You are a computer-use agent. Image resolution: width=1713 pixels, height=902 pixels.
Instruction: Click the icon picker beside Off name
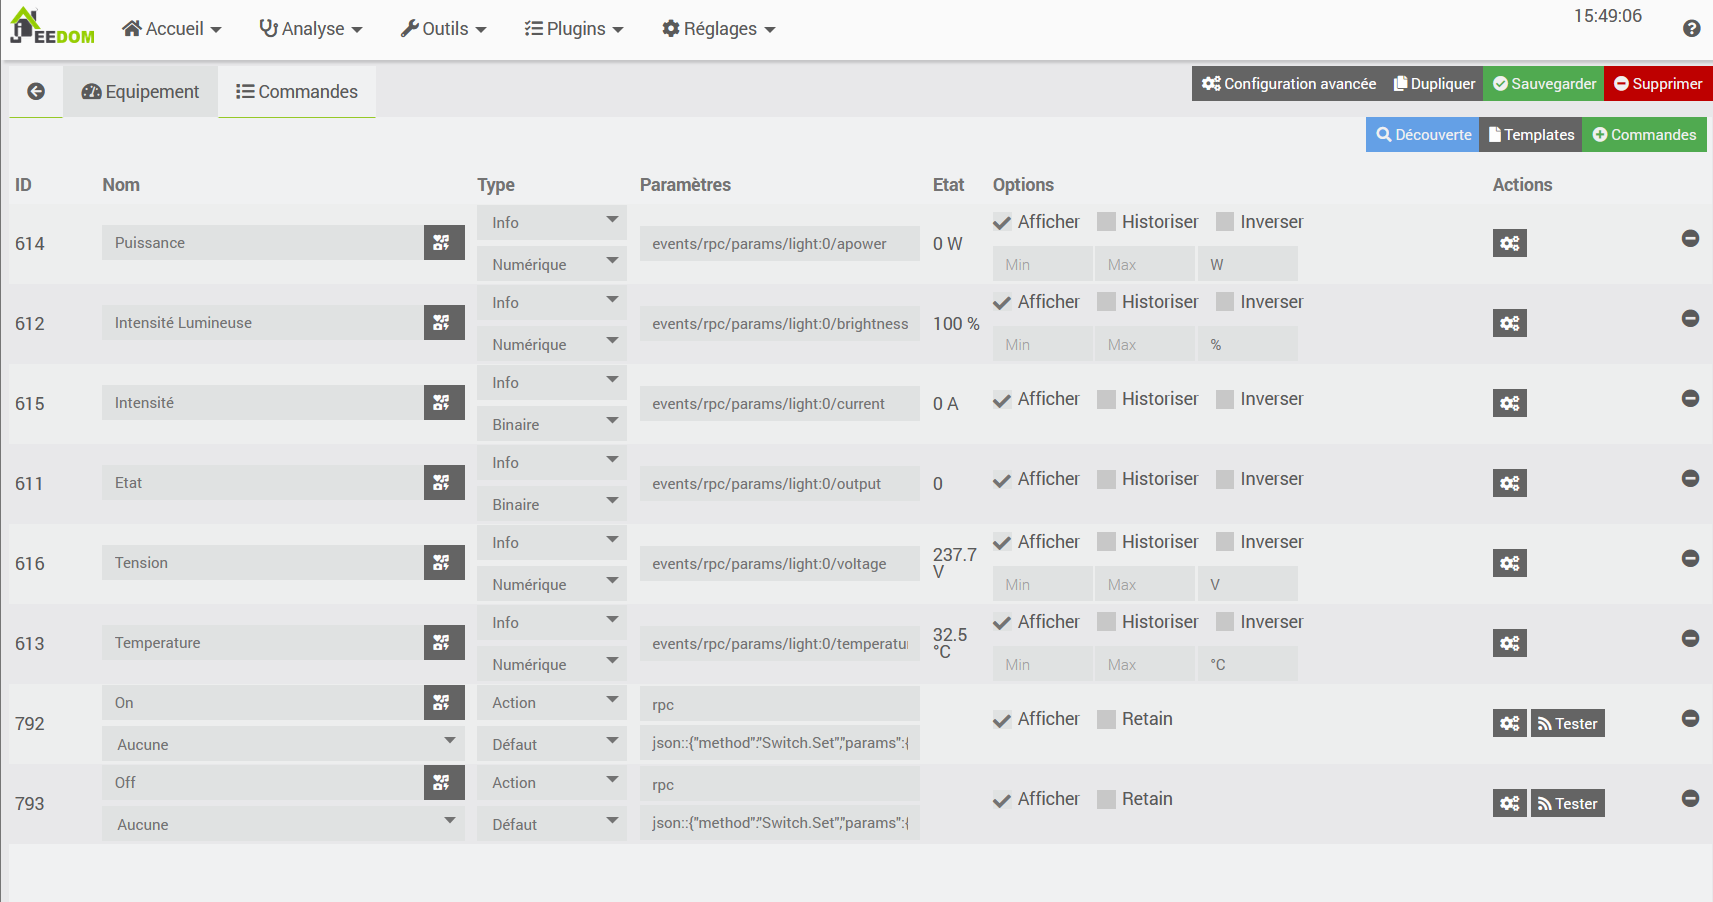(443, 783)
